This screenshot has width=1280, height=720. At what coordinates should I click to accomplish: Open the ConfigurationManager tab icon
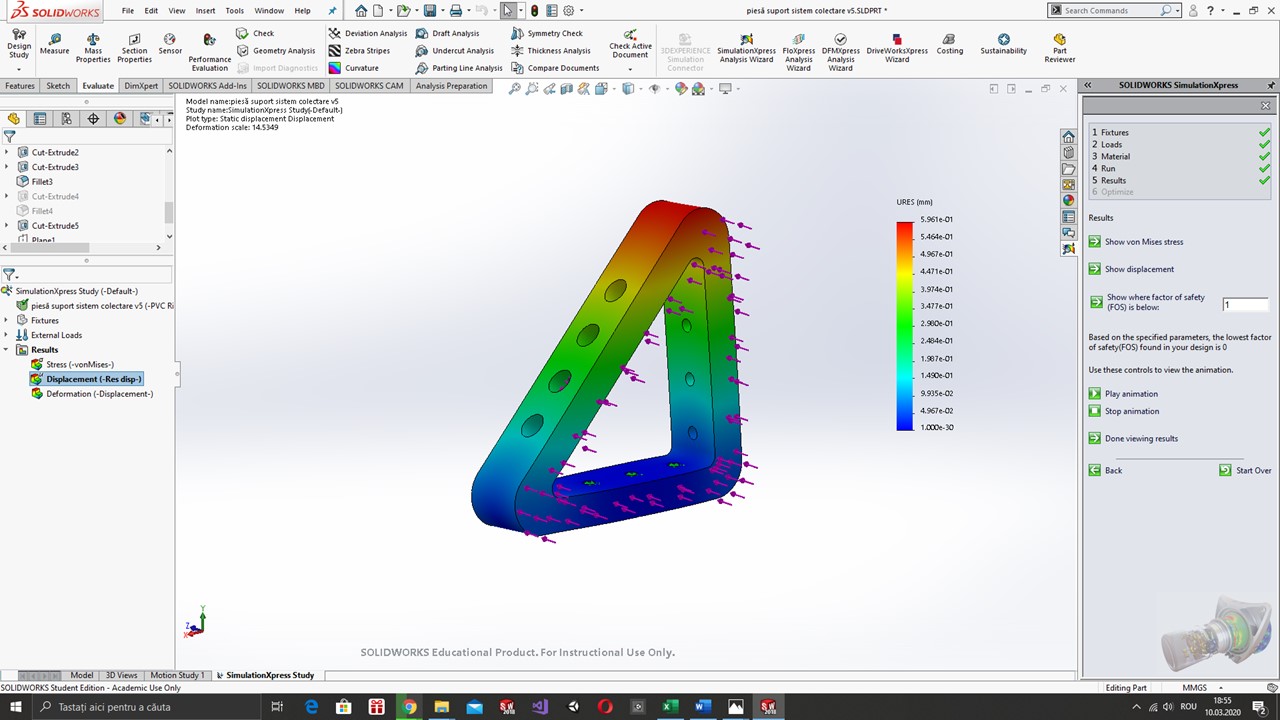coord(66,118)
